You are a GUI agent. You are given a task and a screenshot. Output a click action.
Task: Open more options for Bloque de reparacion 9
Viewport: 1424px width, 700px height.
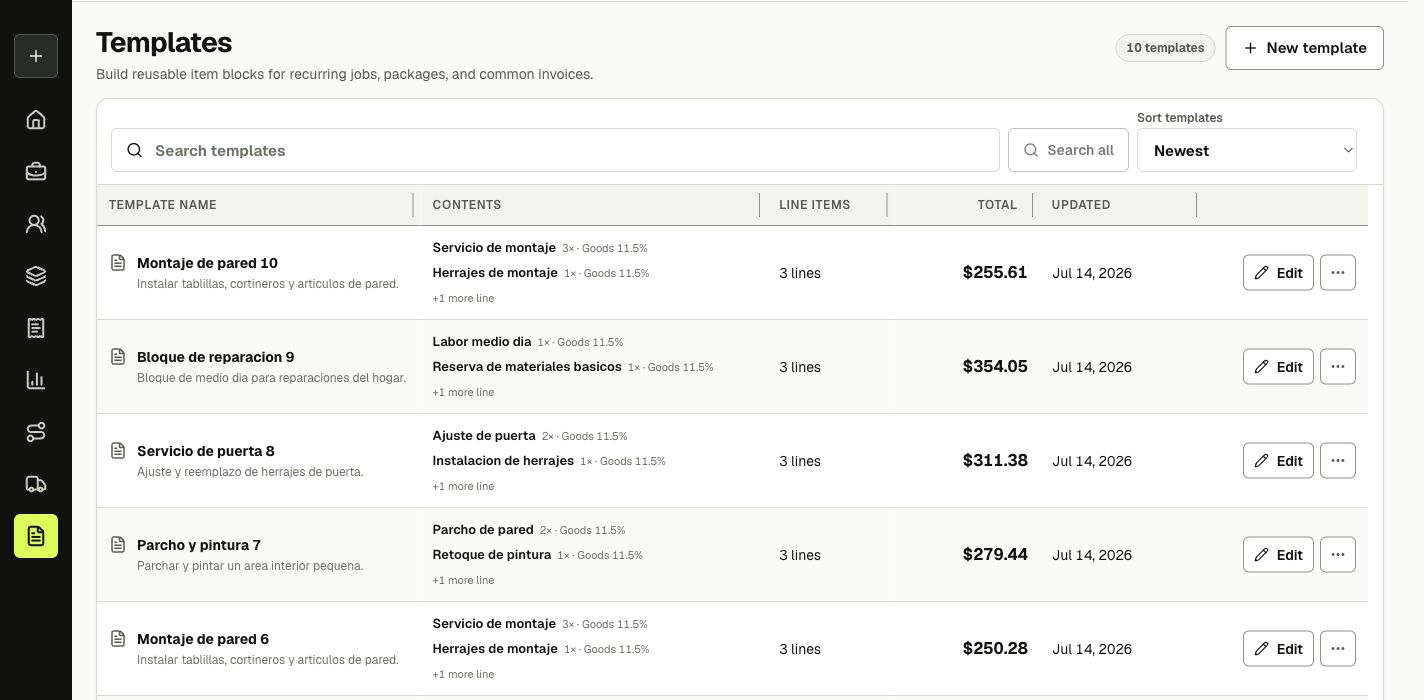point(1338,366)
